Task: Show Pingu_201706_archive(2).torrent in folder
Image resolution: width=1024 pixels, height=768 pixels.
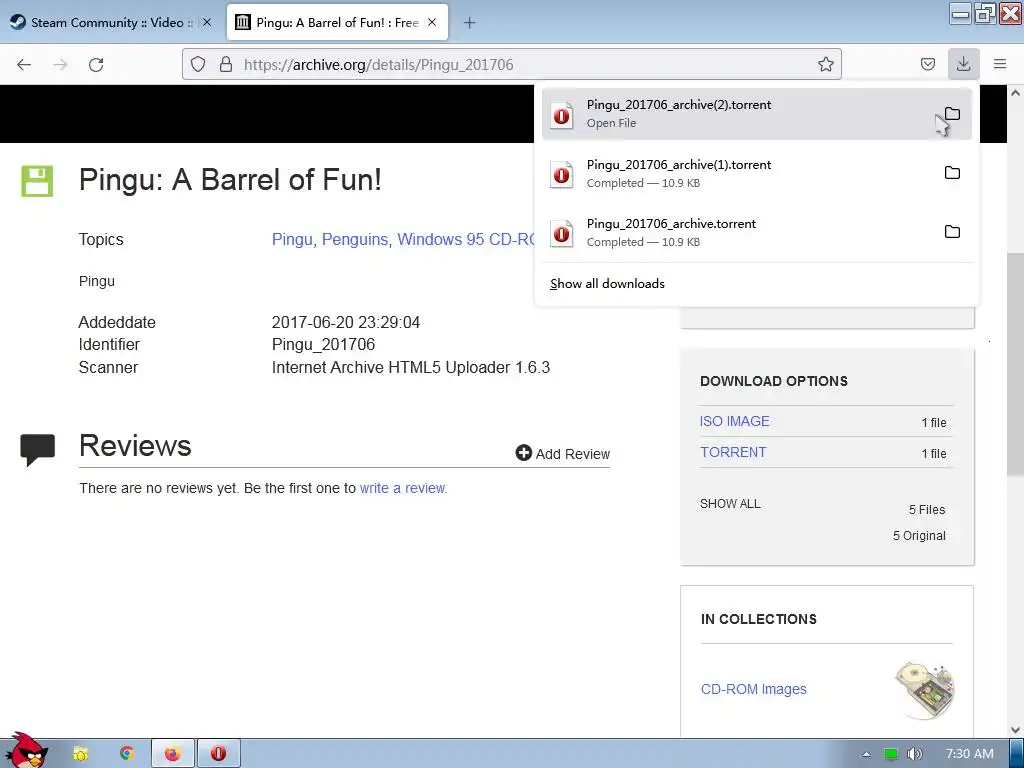Action: click(952, 114)
